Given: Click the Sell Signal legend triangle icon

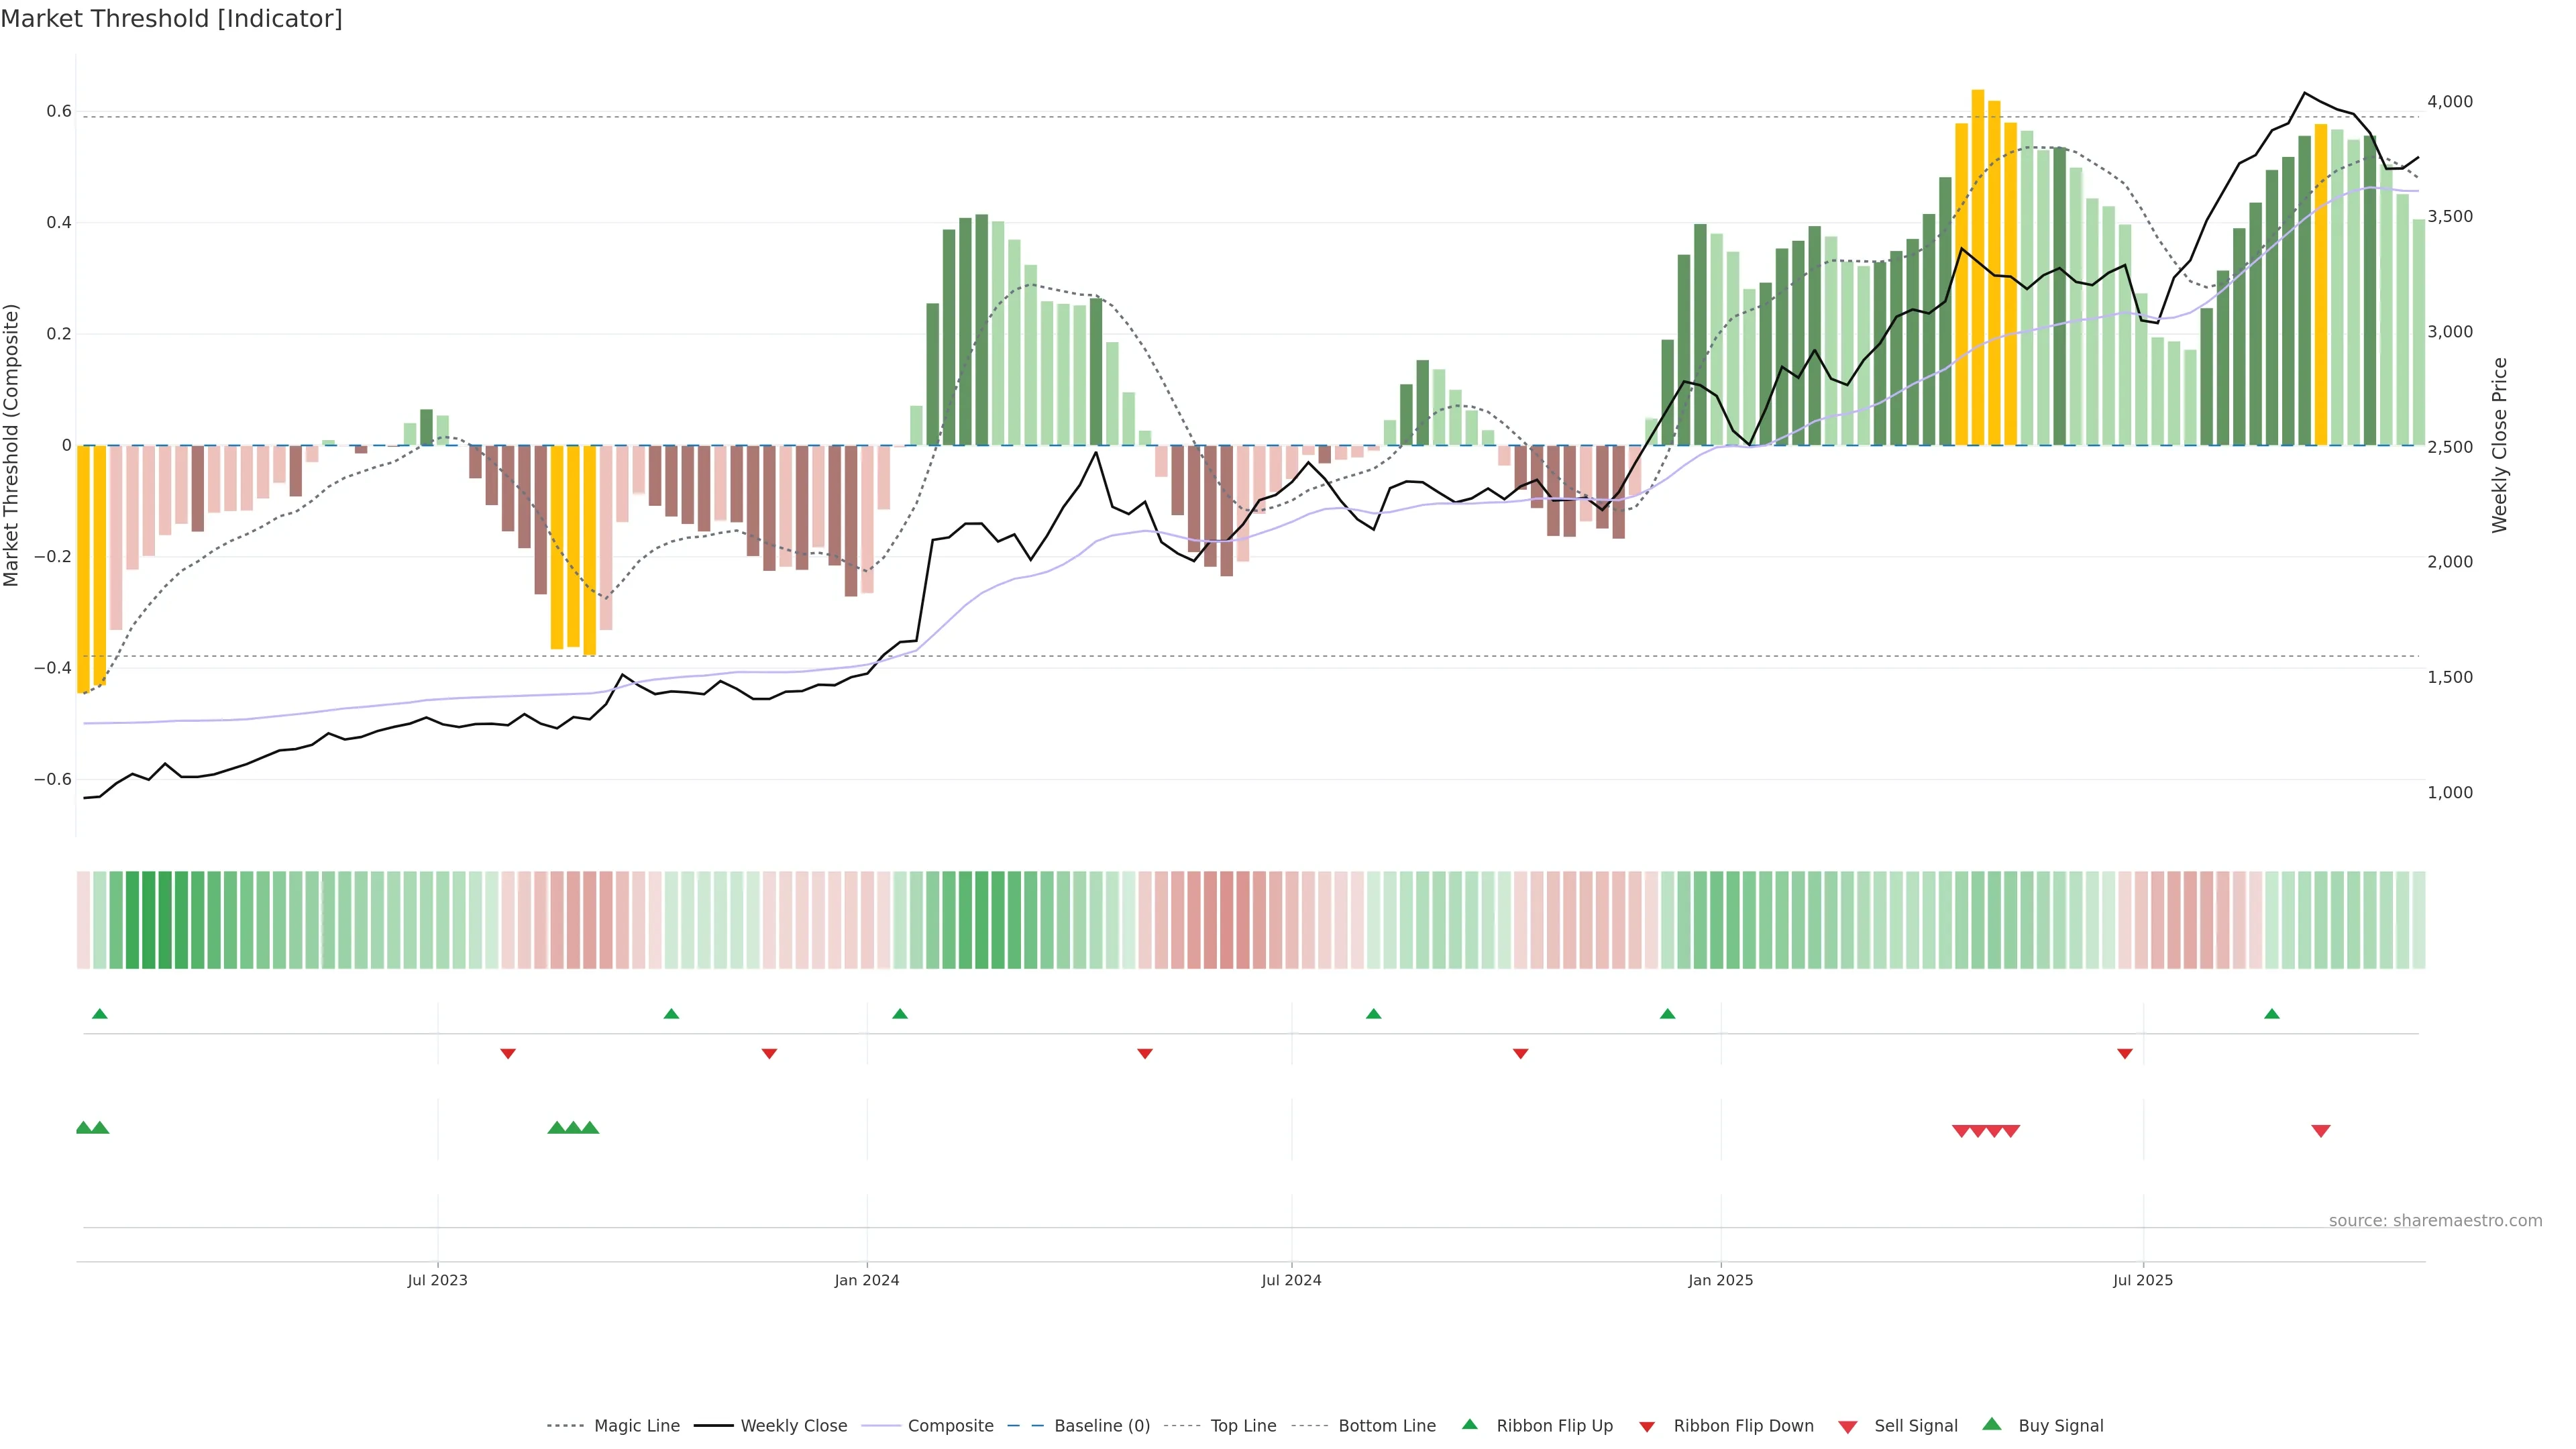Looking at the screenshot, I should [x=1847, y=1427].
